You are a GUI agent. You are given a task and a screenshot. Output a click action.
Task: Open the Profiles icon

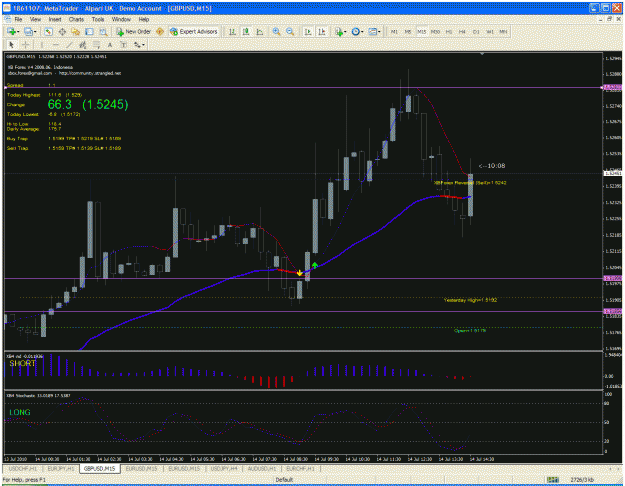coord(28,31)
